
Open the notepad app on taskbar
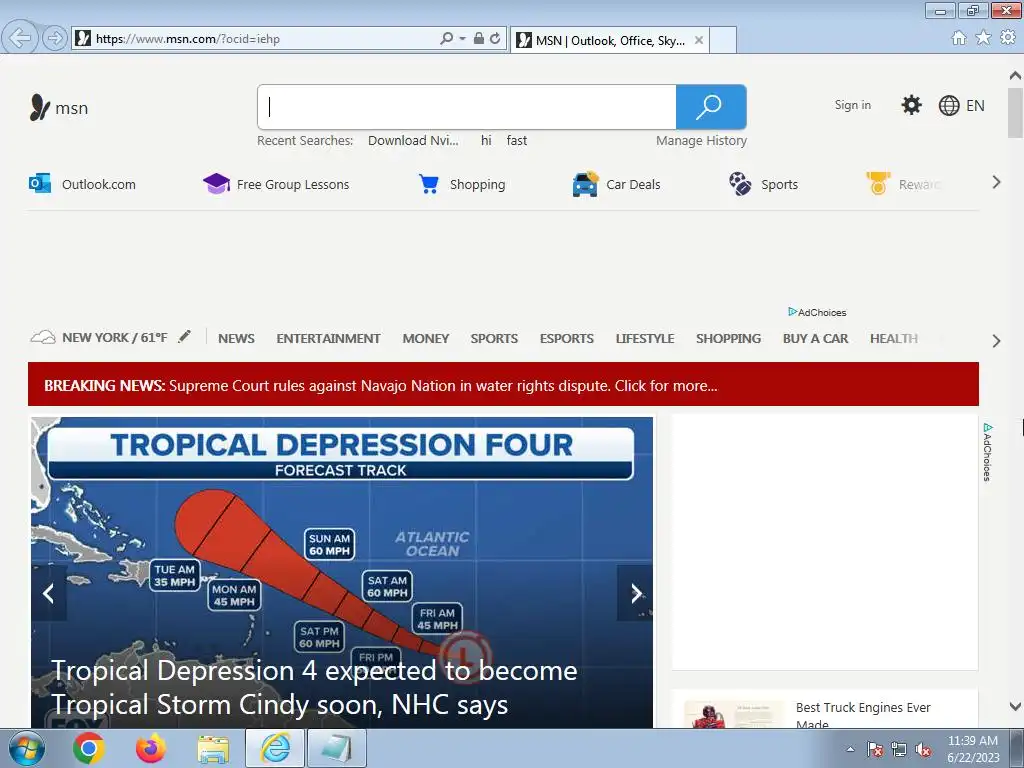coord(337,748)
